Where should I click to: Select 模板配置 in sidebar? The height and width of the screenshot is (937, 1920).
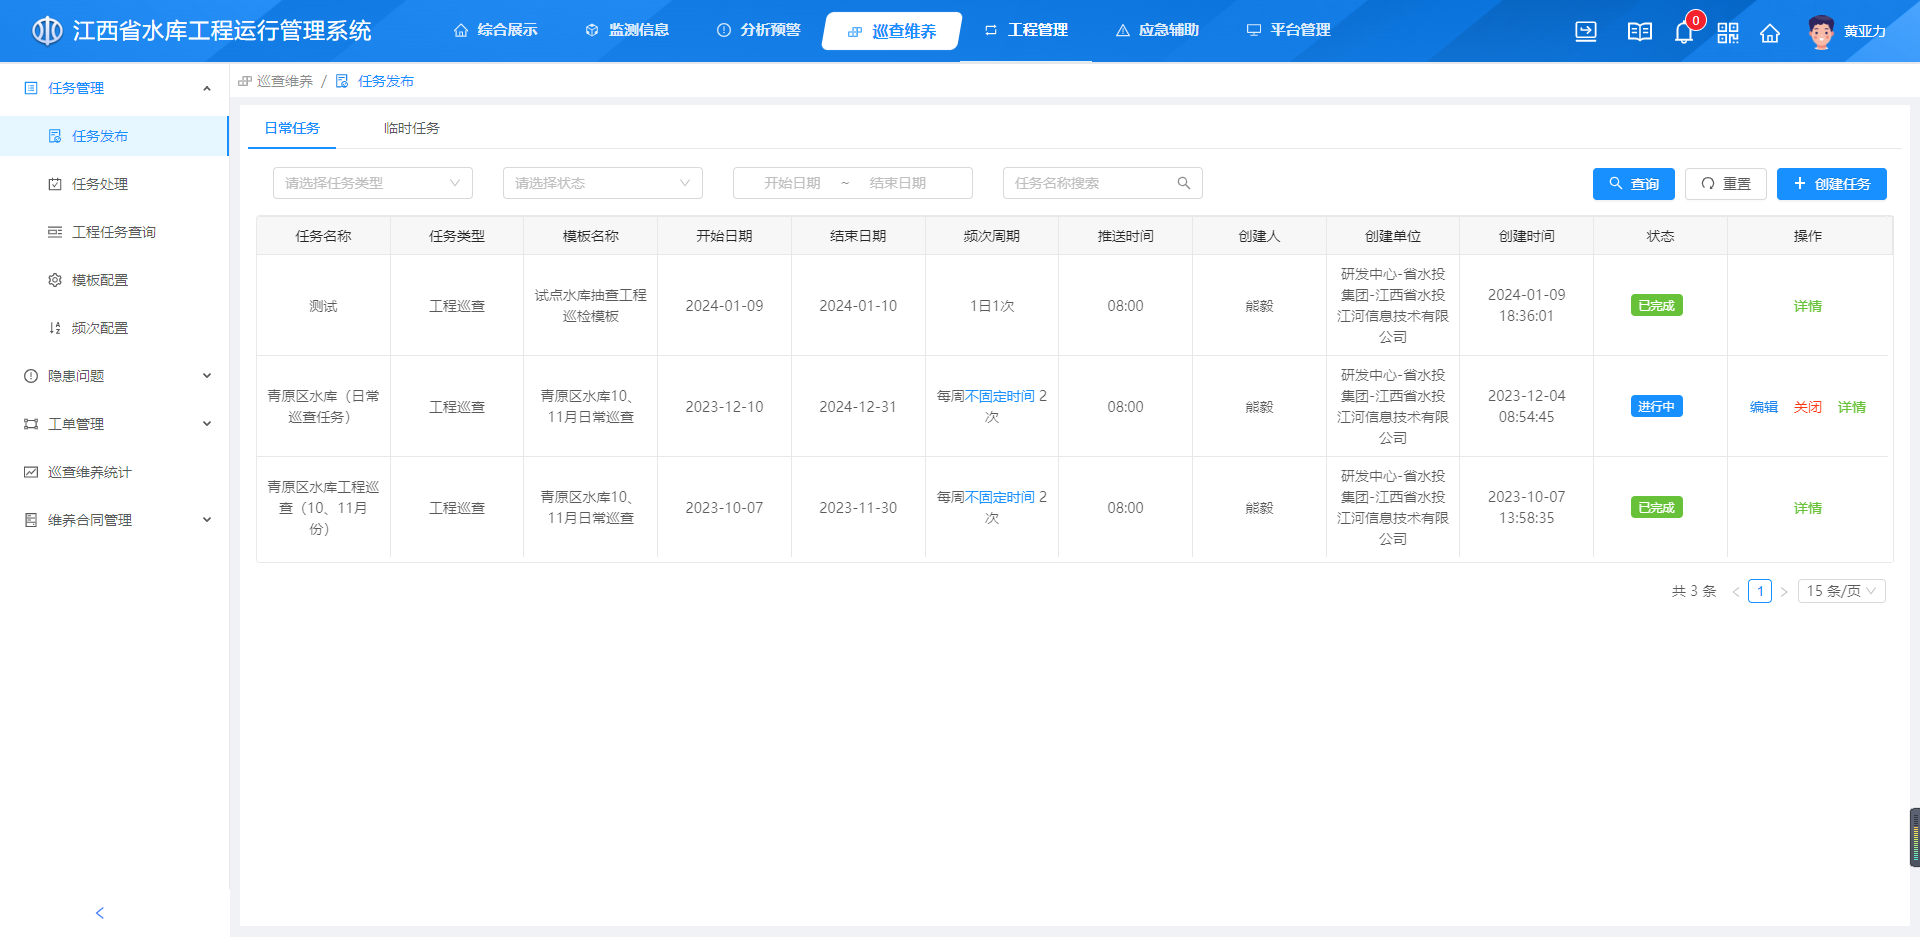[x=114, y=280]
